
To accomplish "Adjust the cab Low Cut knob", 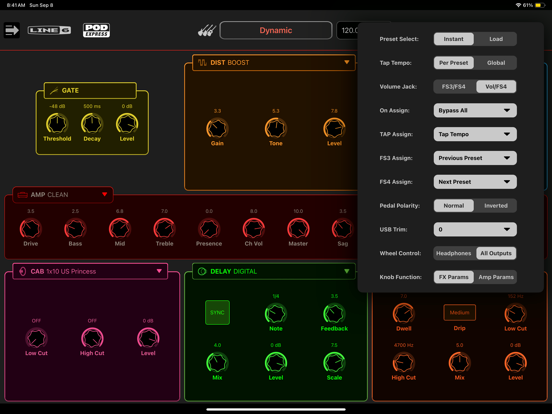I will 36,338.
